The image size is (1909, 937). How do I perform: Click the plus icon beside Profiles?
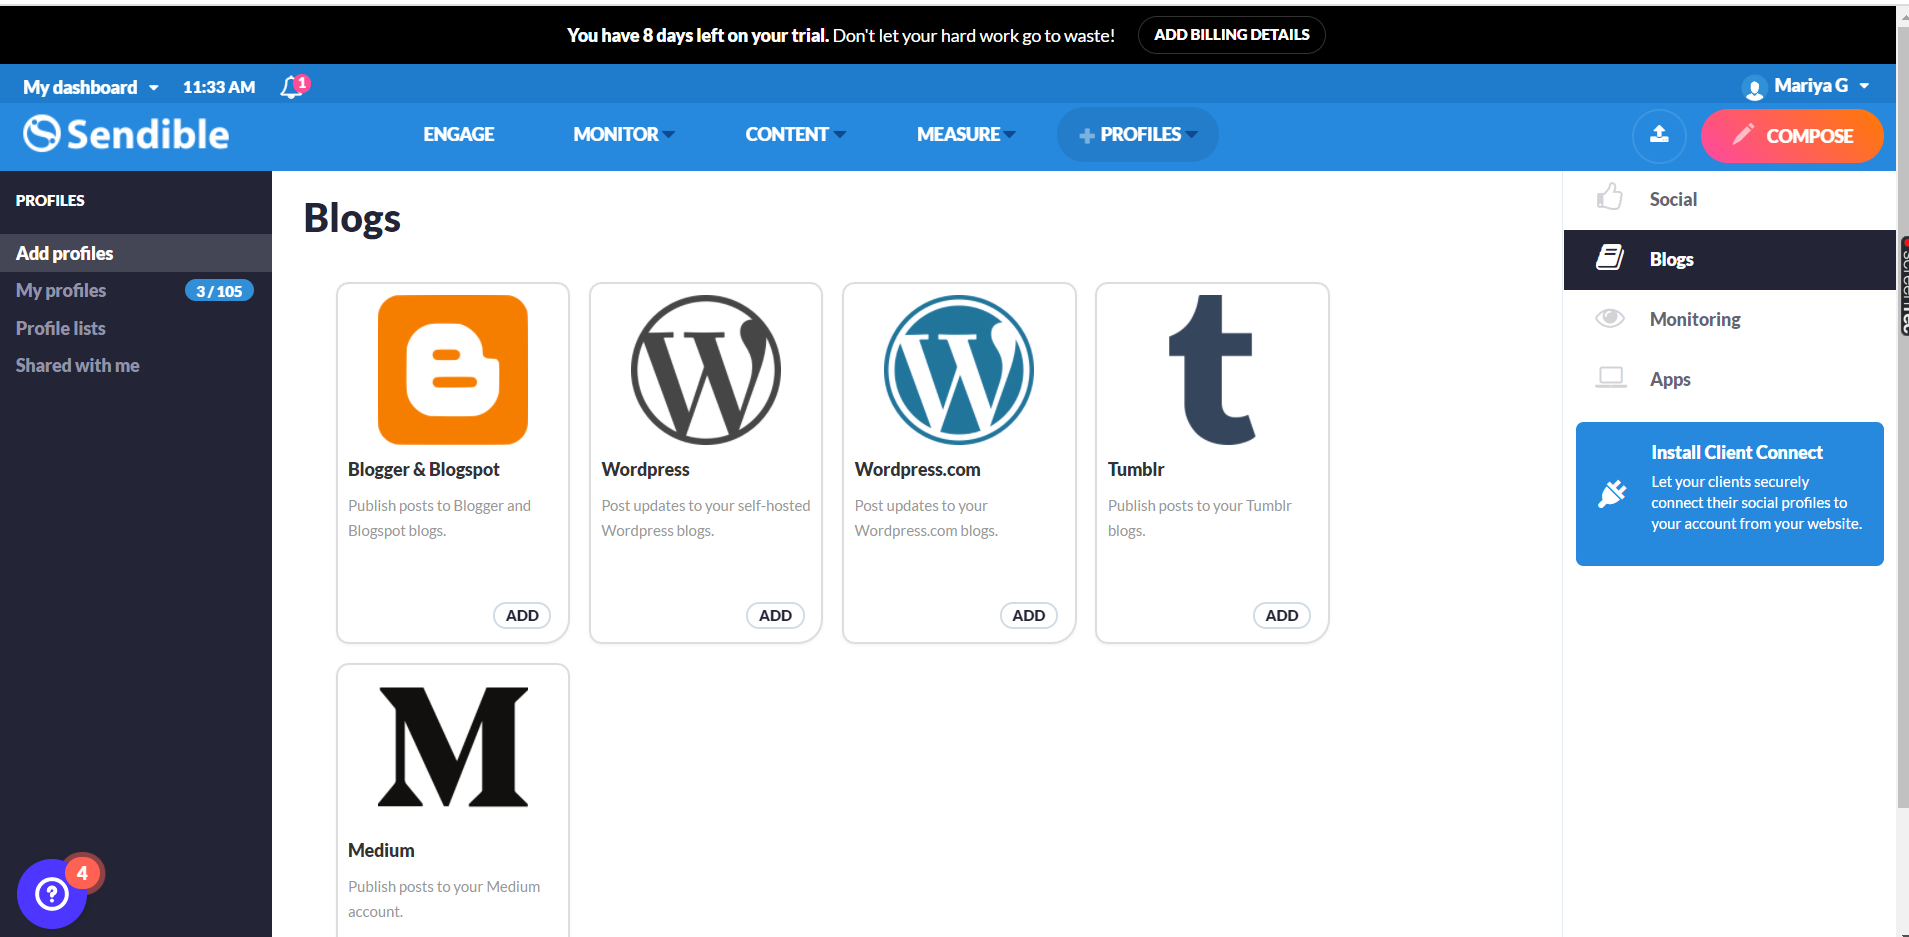[x=1087, y=135]
